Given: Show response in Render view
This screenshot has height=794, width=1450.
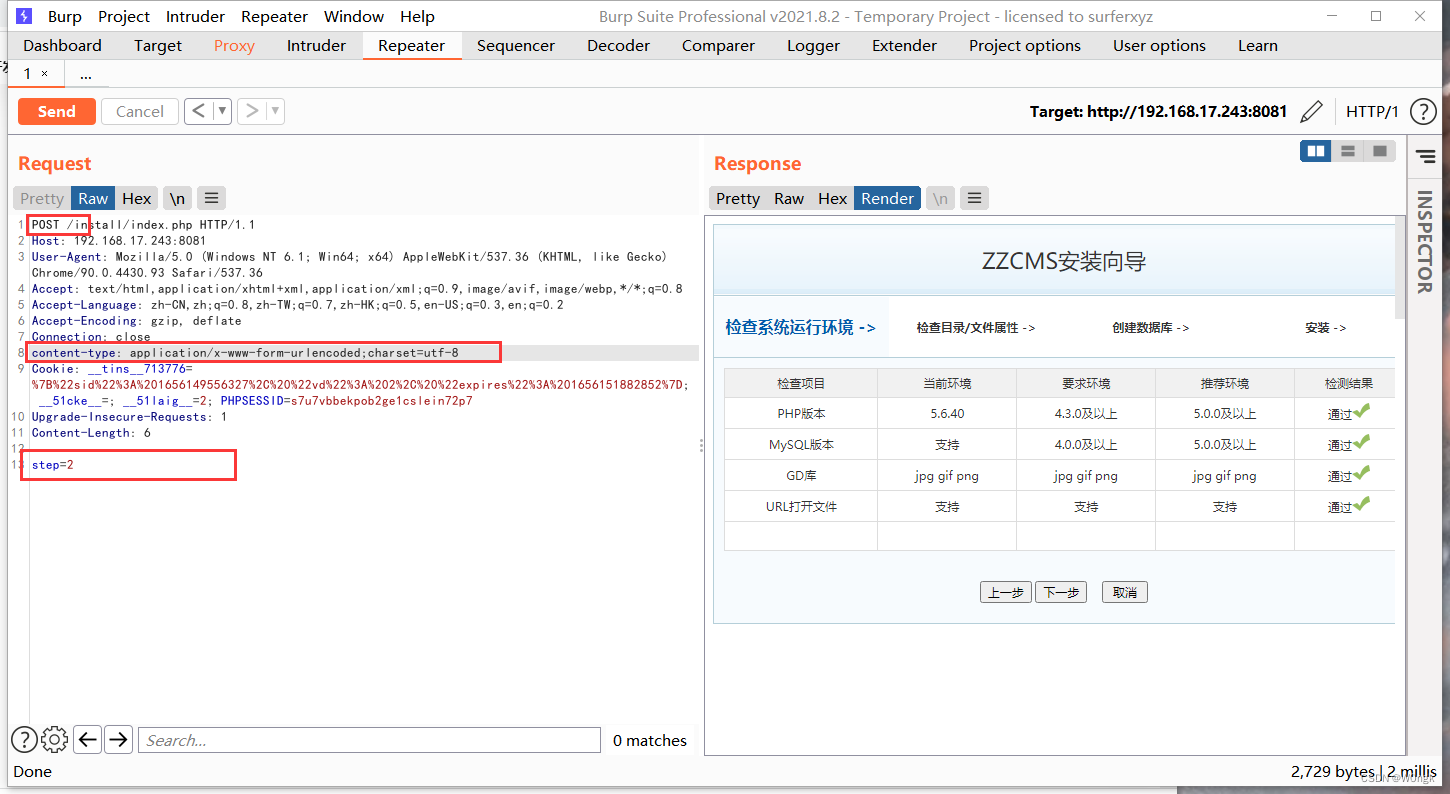Looking at the screenshot, I should point(888,198).
